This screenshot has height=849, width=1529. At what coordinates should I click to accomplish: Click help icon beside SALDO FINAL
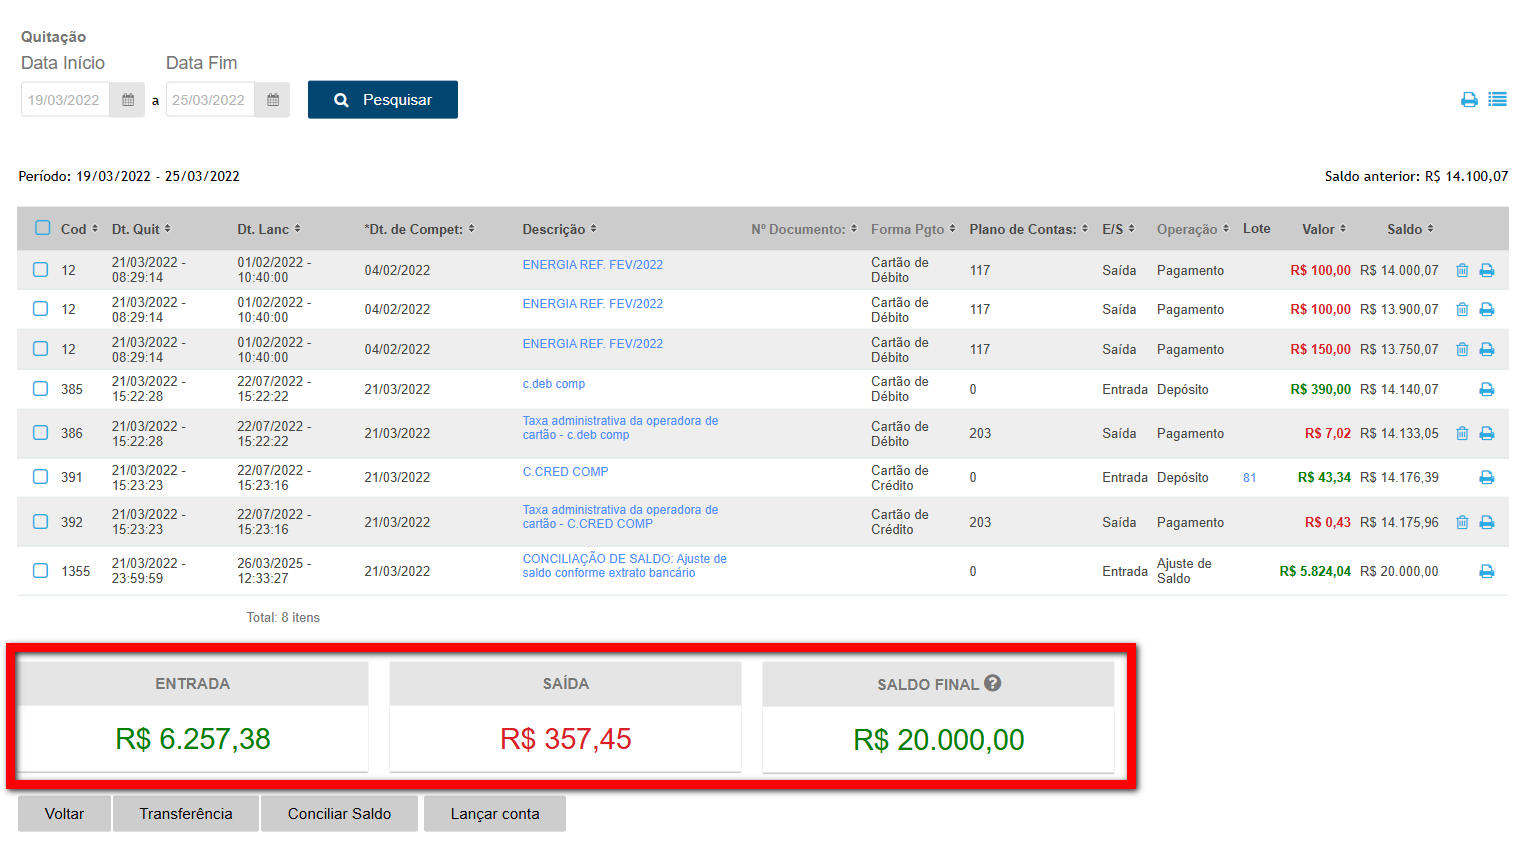(992, 683)
